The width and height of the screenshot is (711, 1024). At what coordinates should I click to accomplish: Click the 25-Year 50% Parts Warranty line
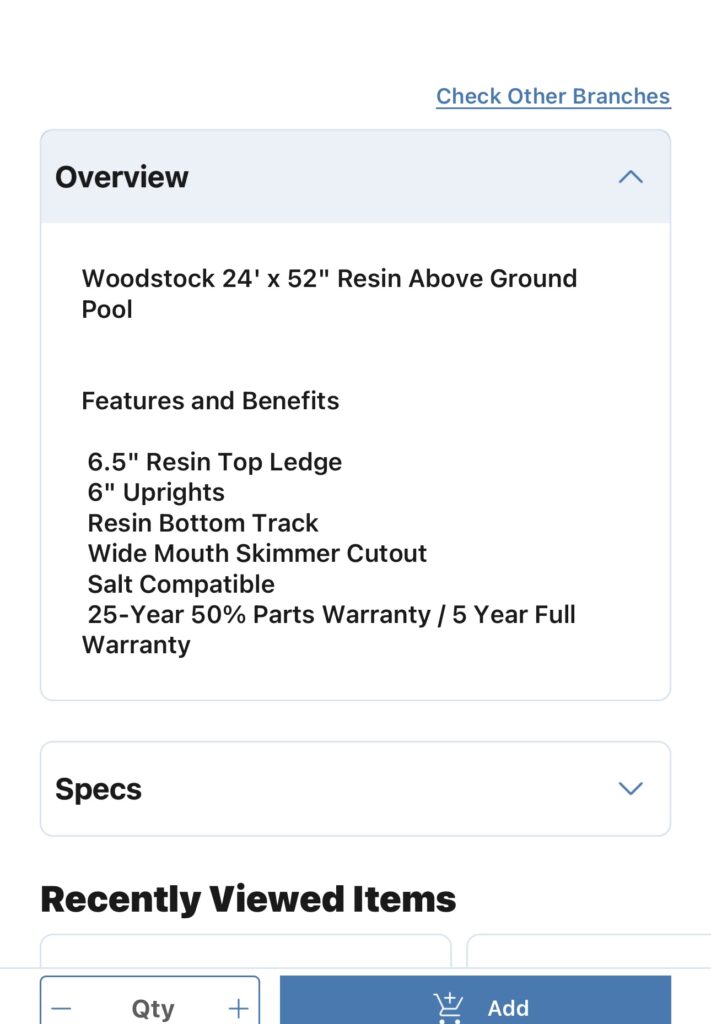(329, 629)
